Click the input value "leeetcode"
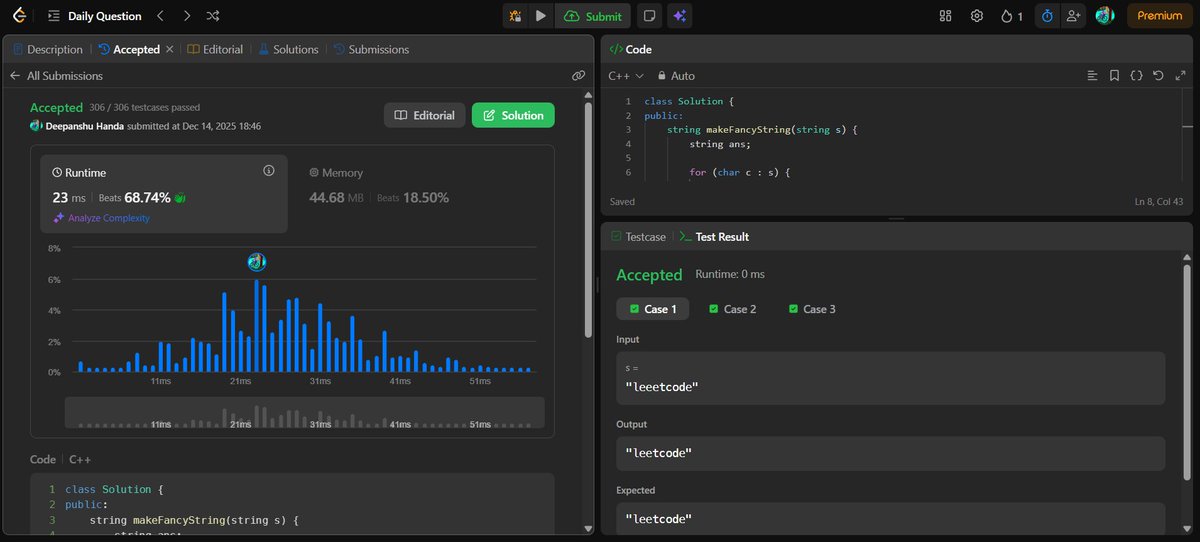This screenshot has height=542, width=1200. 660,386
